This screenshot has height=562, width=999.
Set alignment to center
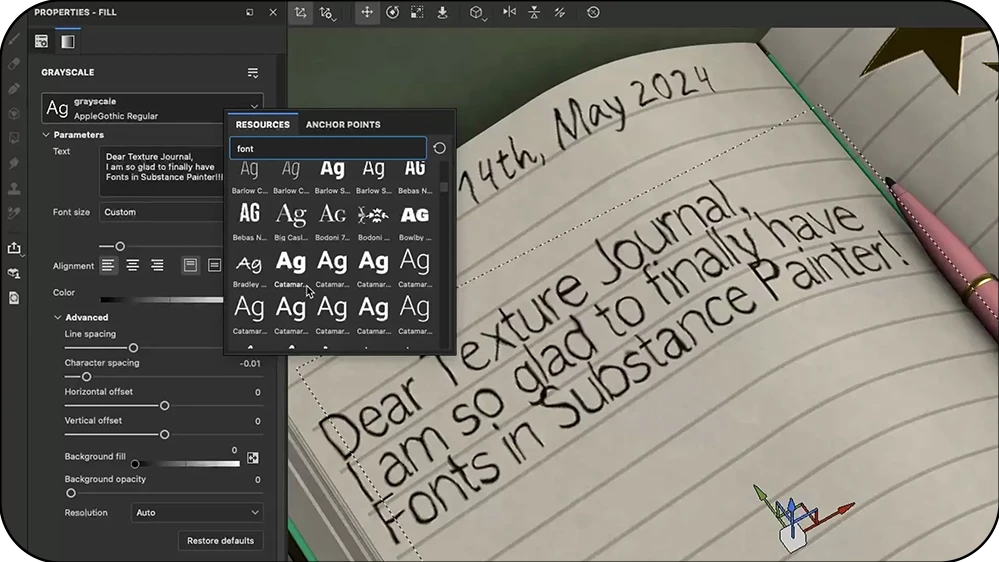click(133, 265)
